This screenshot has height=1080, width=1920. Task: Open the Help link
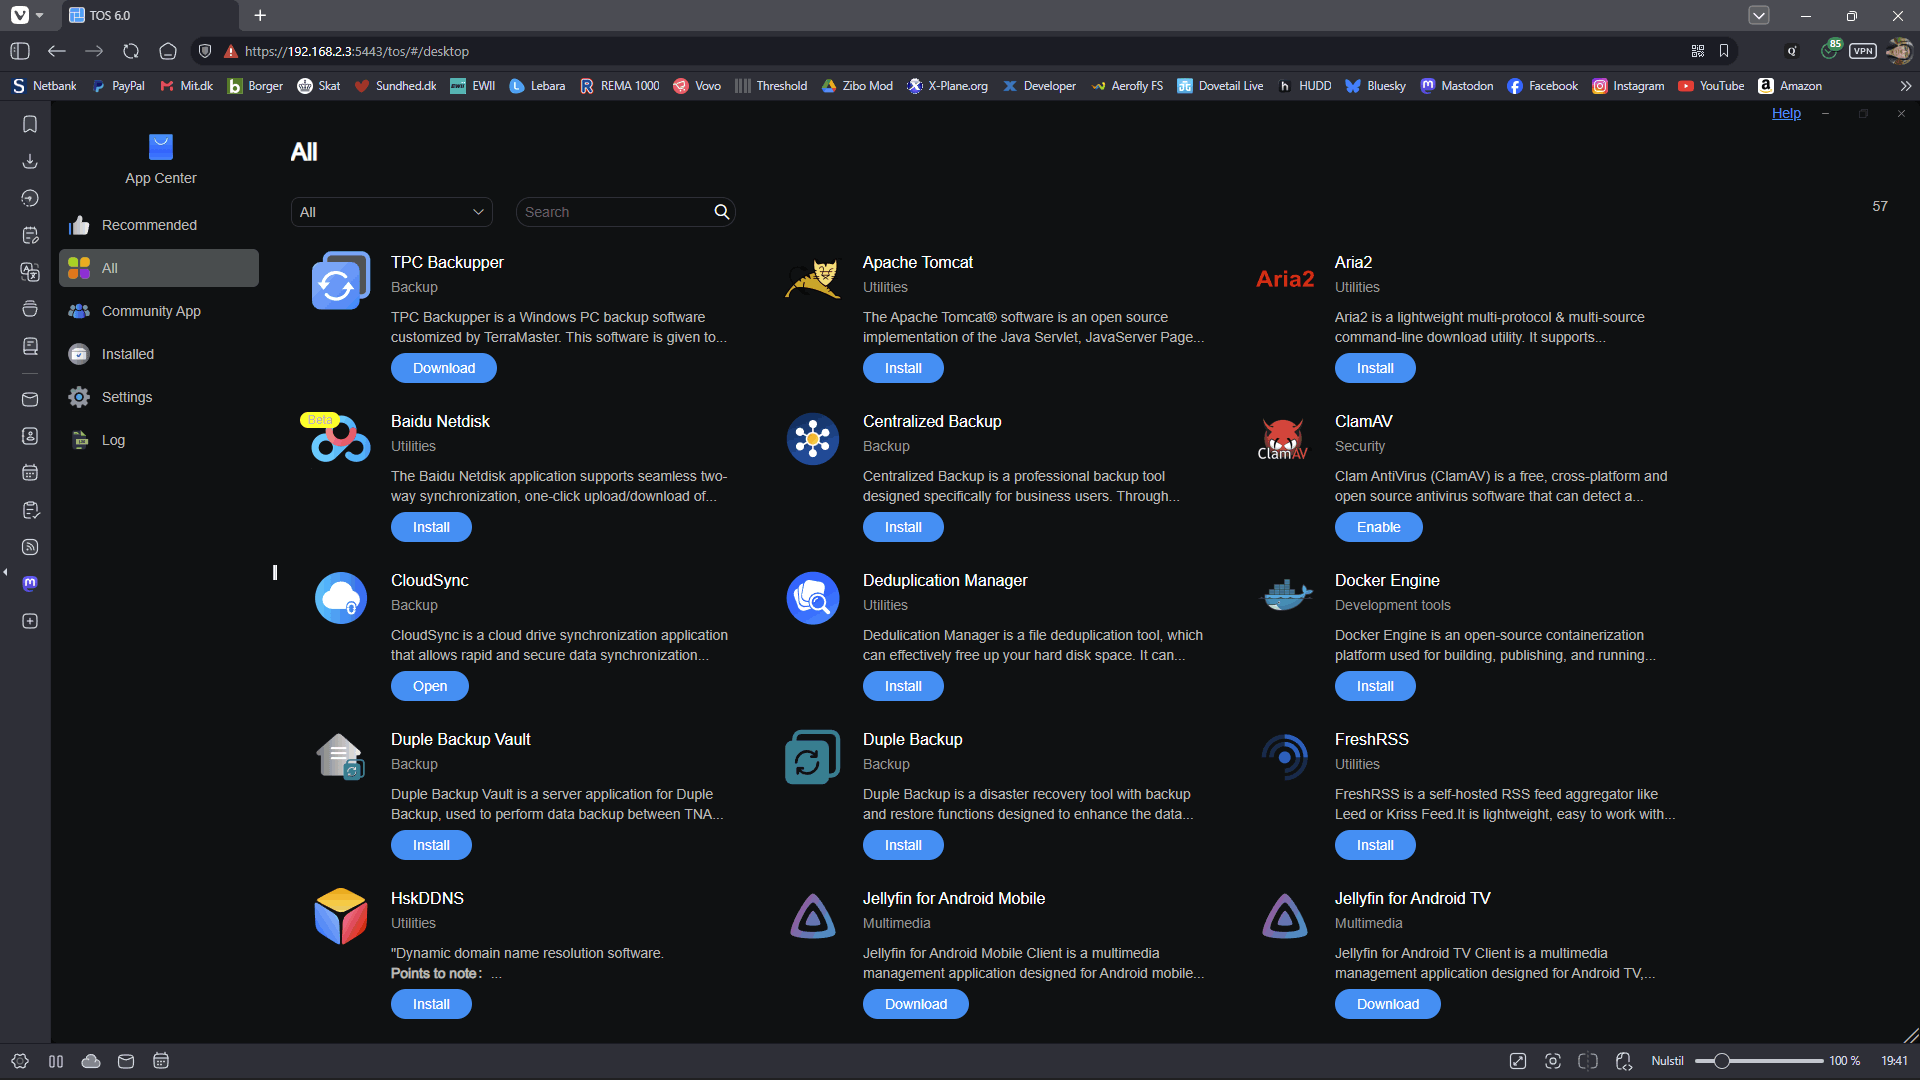pos(1786,113)
